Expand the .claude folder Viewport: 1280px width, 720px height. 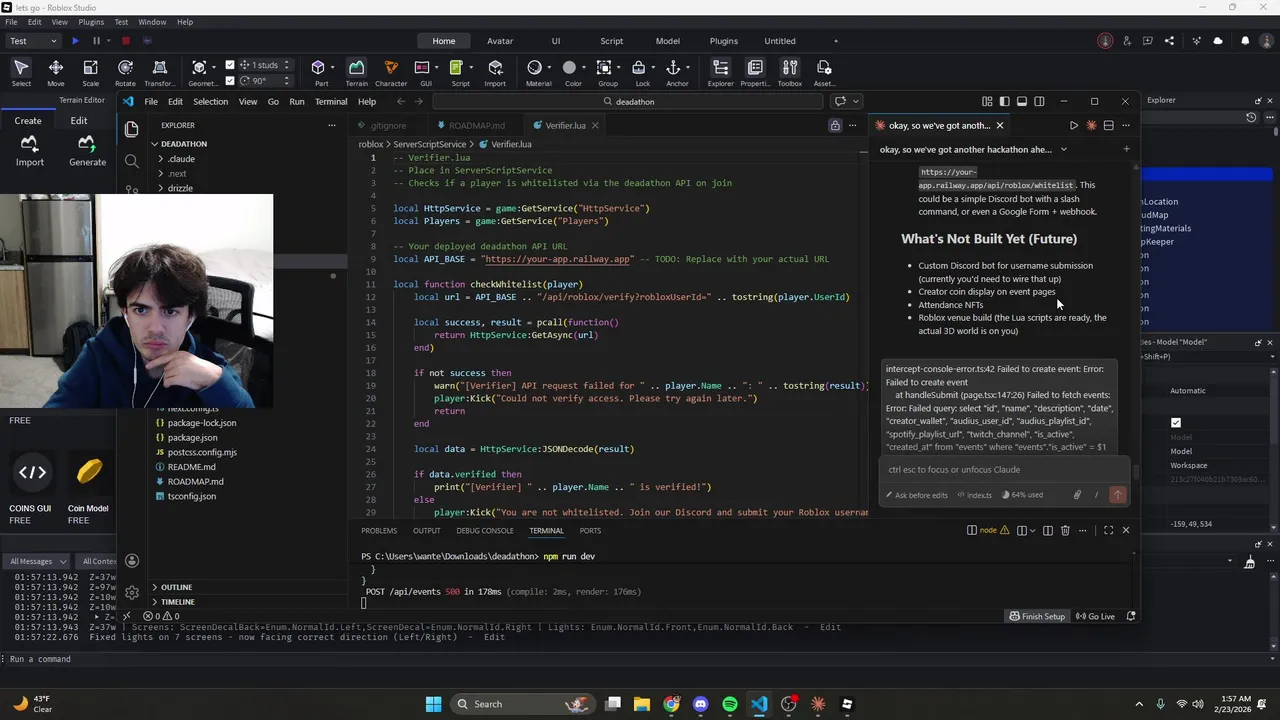click(x=181, y=159)
